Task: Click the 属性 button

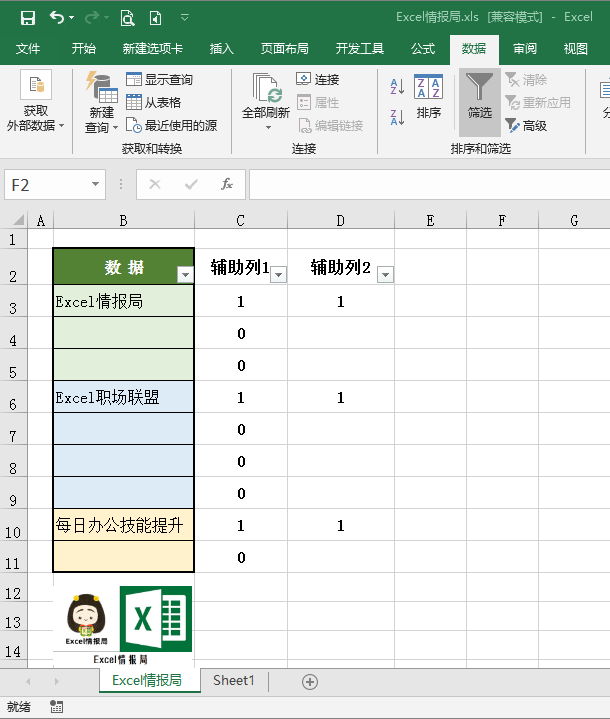Action: 318,102
